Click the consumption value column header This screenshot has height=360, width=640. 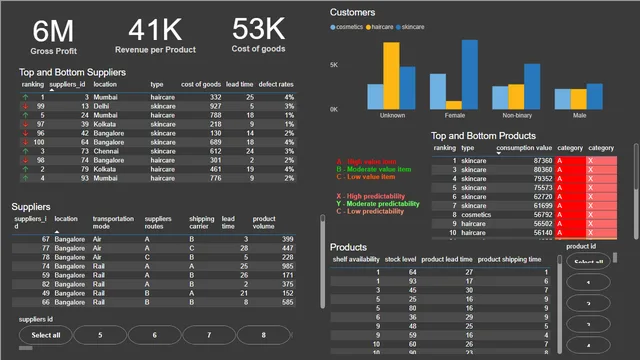point(524,148)
